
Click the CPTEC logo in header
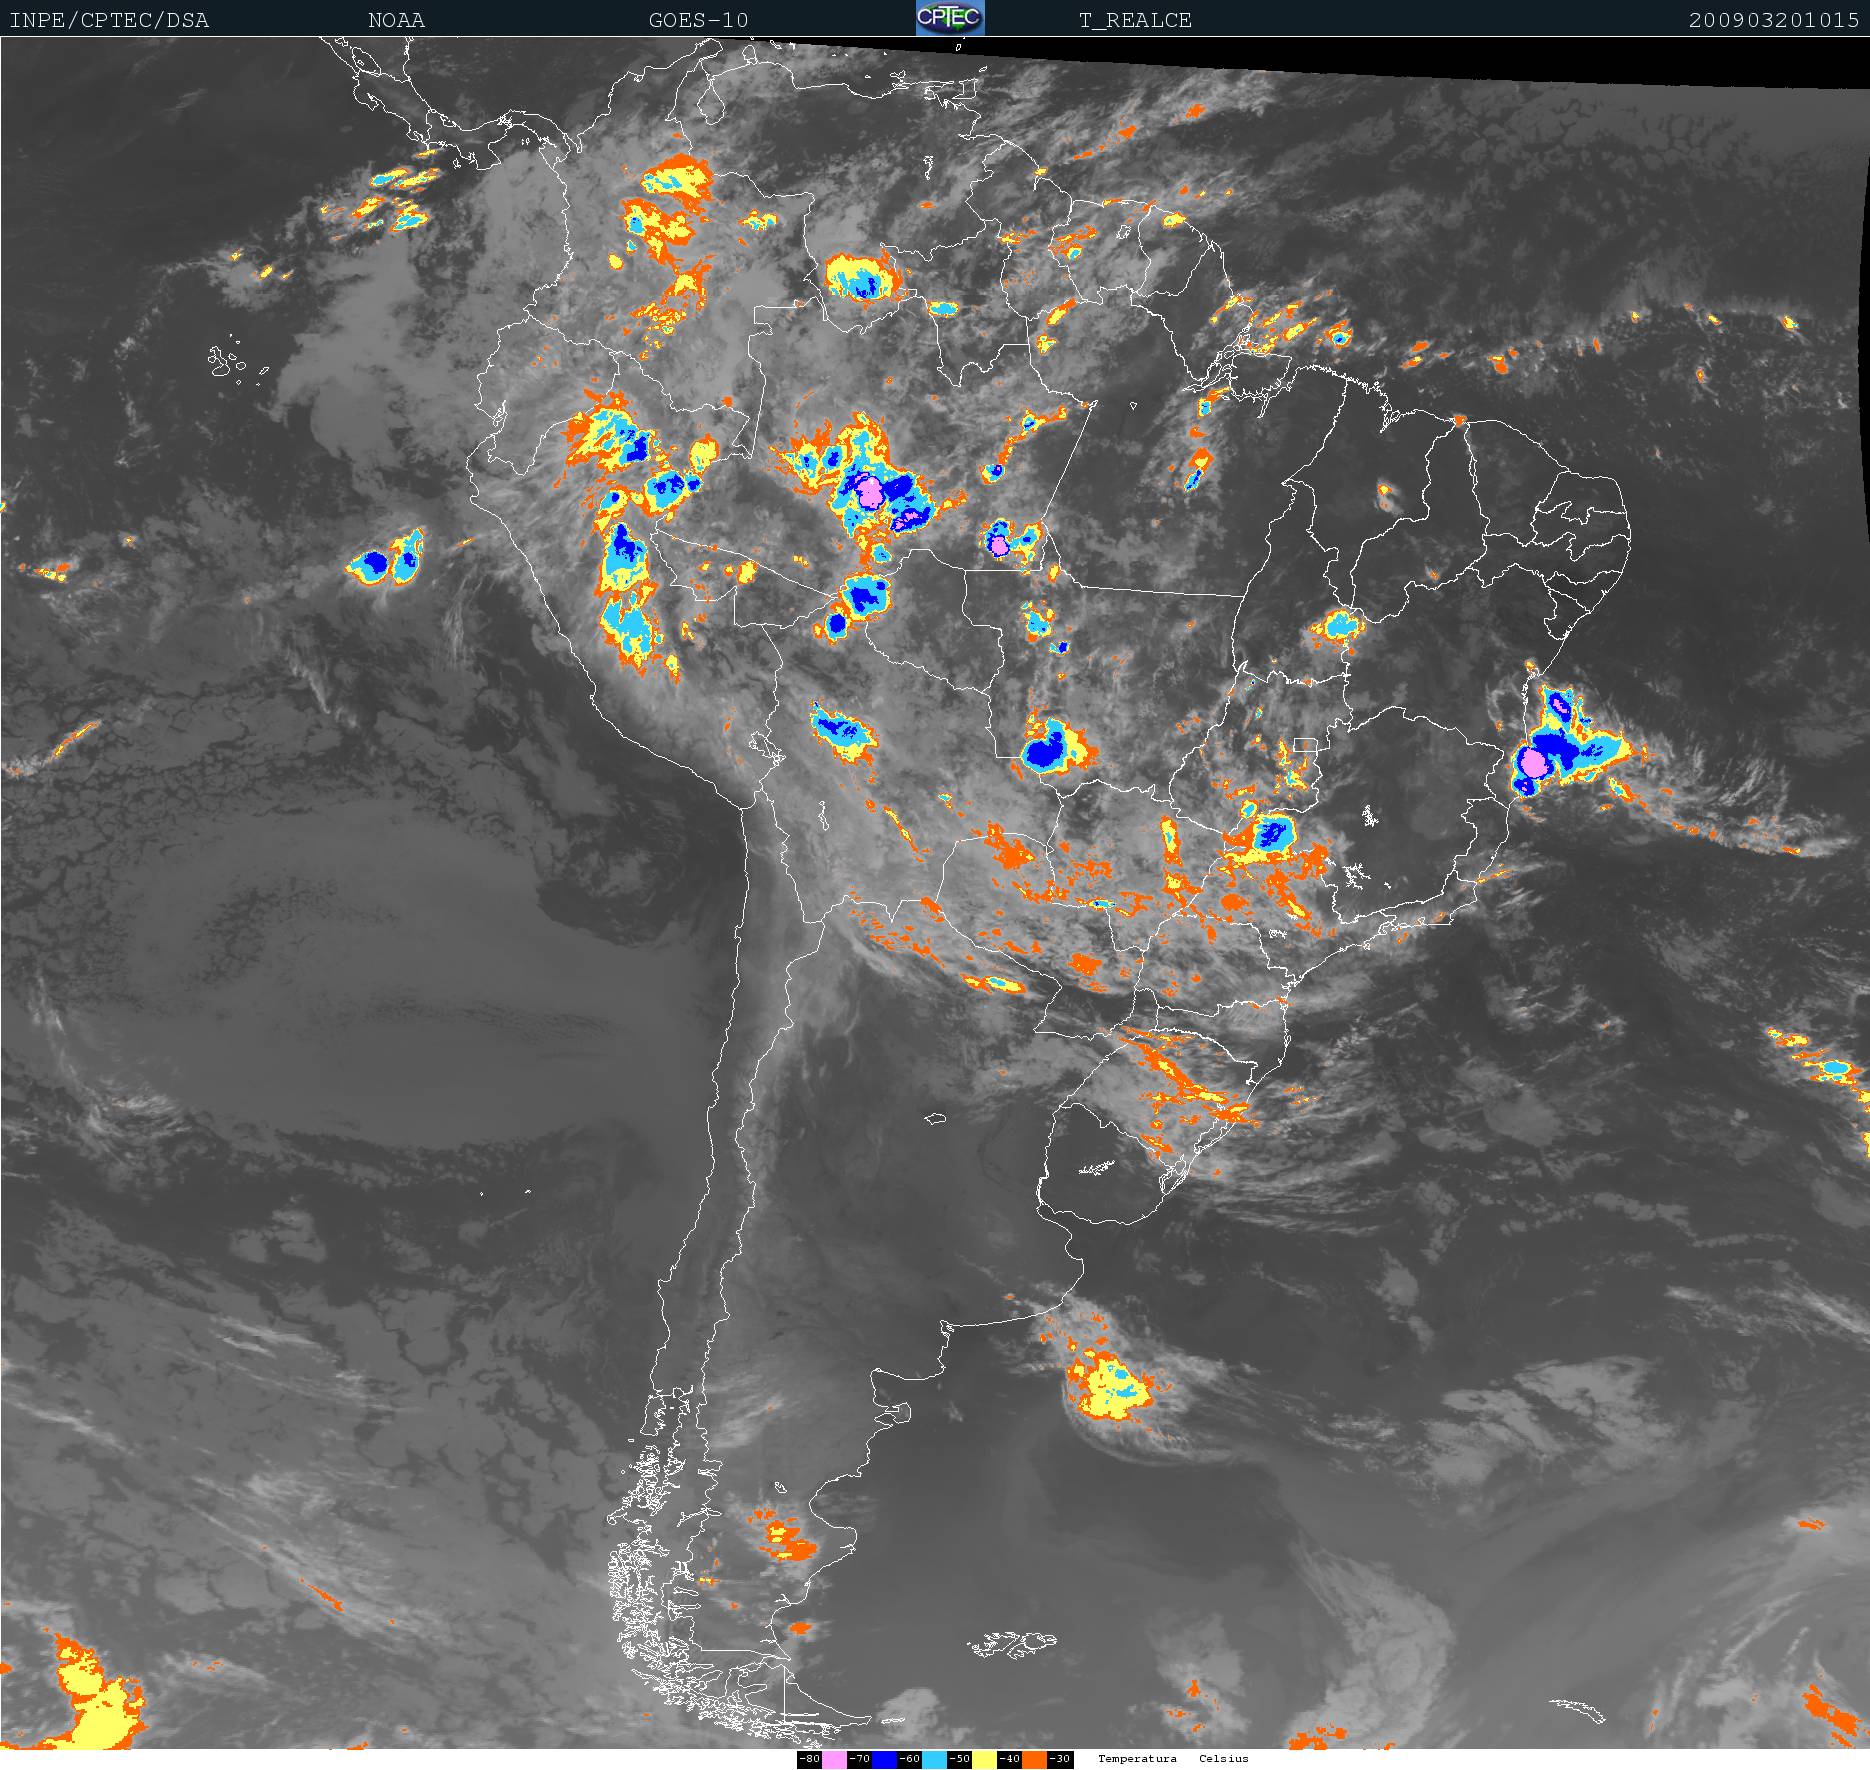[950, 18]
